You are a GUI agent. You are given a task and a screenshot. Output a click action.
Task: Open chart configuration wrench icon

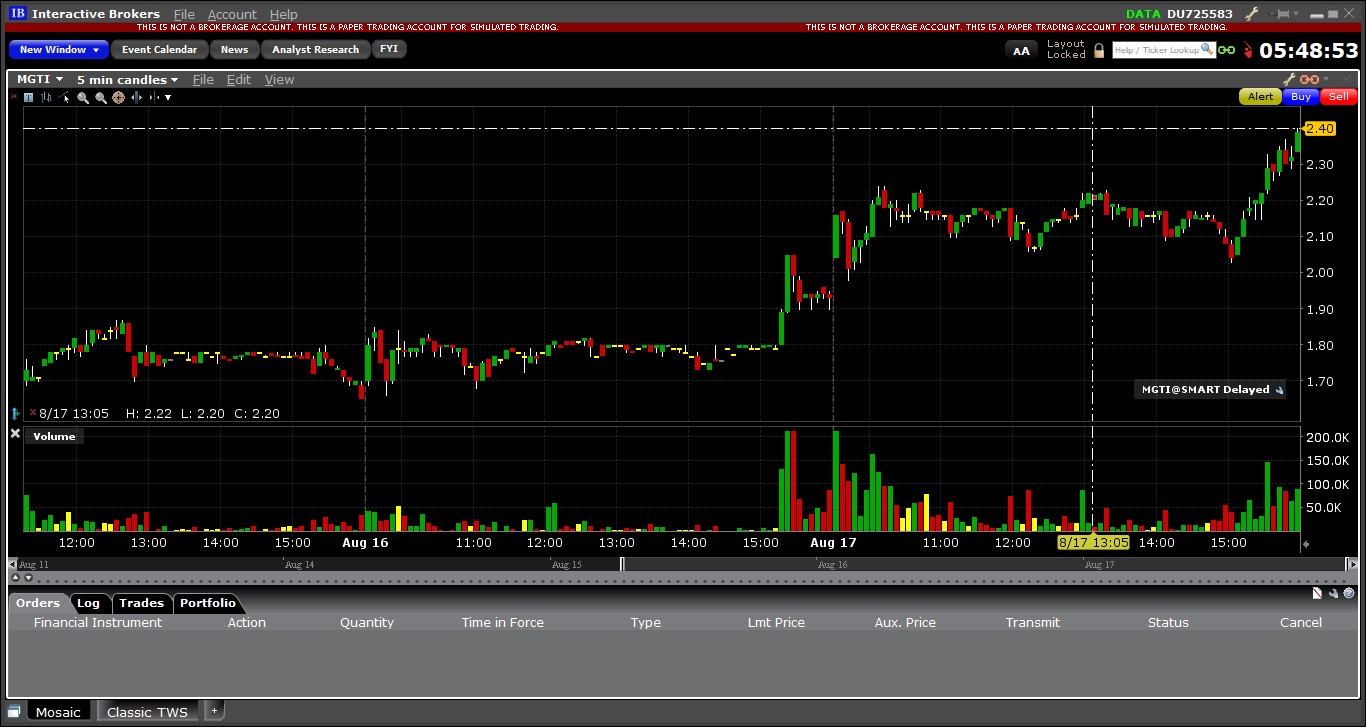click(x=1289, y=79)
